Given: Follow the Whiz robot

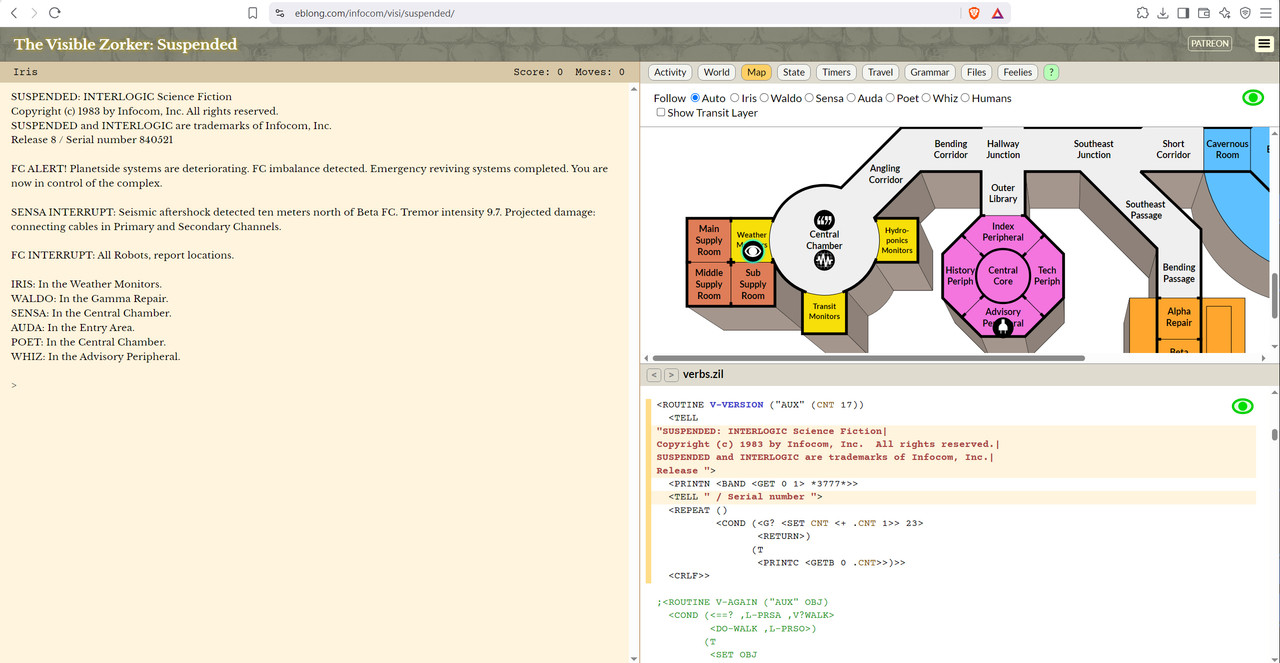Looking at the screenshot, I should click(926, 98).
